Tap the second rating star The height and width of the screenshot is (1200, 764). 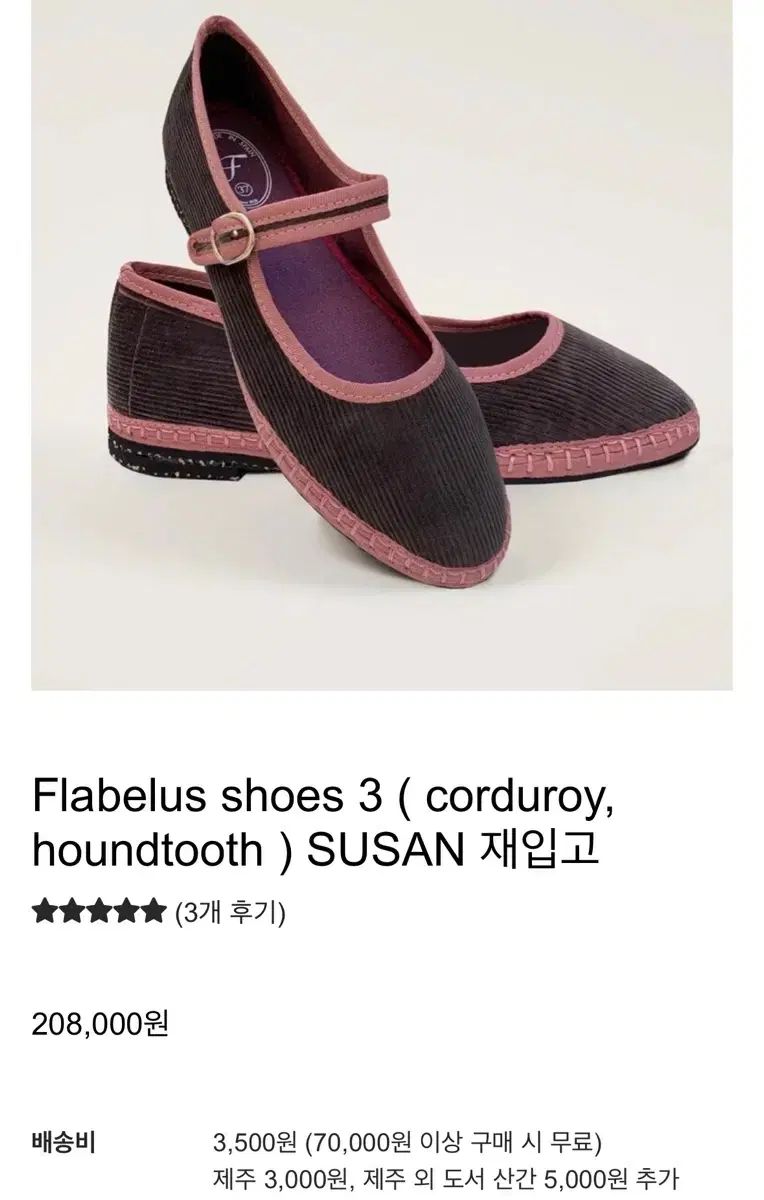click(71, 911)
